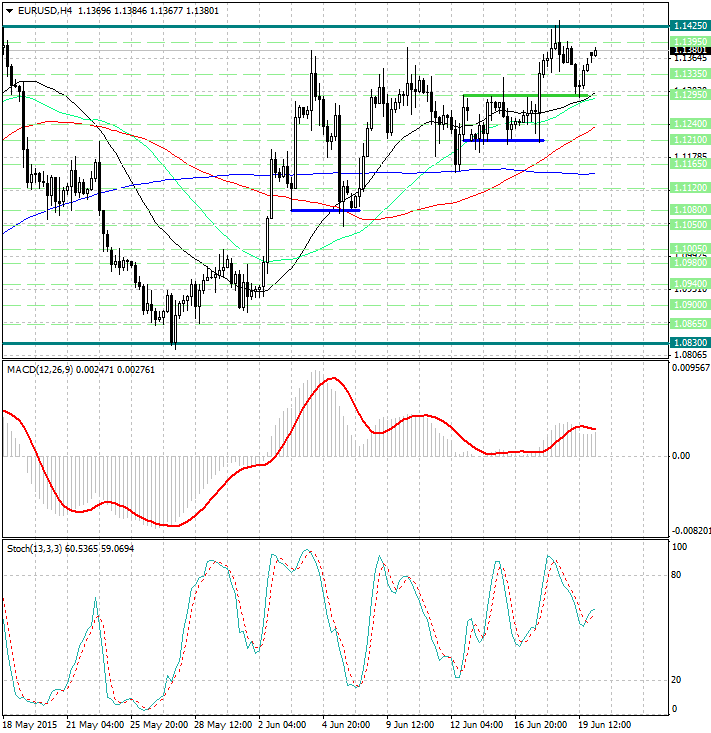
Task: Select the current price marker 1.13801
Action: 690,48
